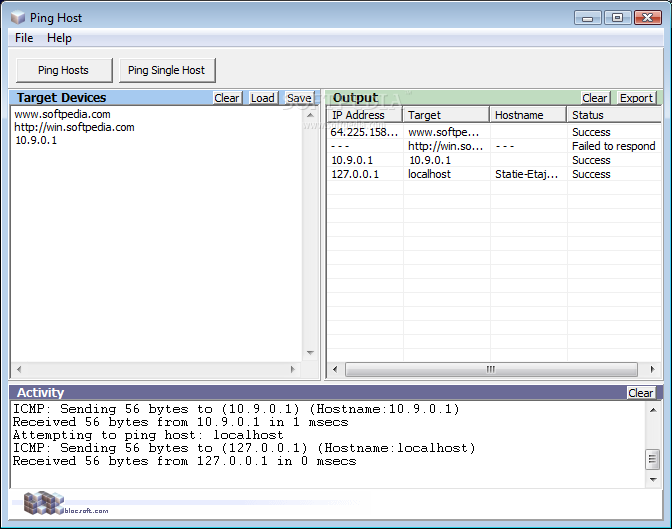Click the Ping Hosts button
This screenshot has height=529, width=672.
point(64,70)
